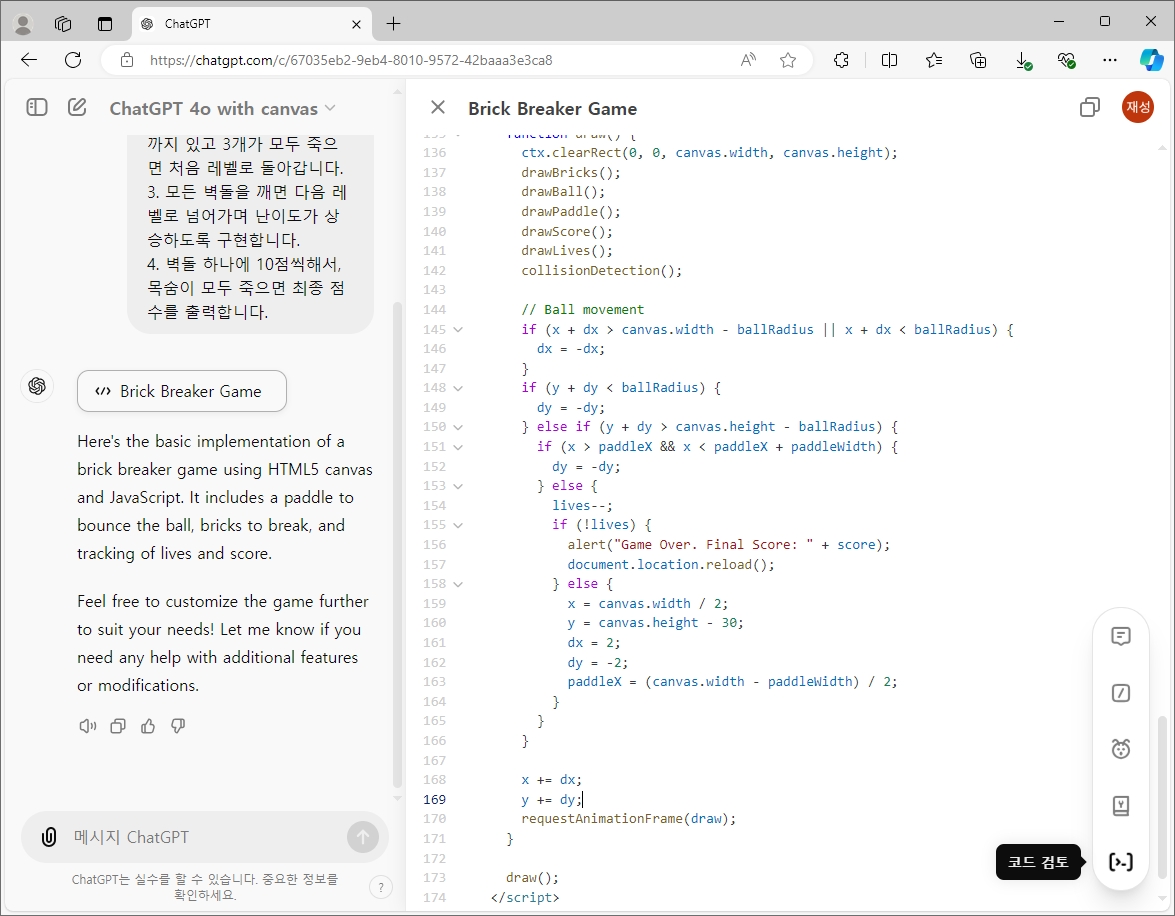Toggle the ChatGPT sidebar panel
1175x916 pixels.
pyautogui.click(x=37, y=108)
